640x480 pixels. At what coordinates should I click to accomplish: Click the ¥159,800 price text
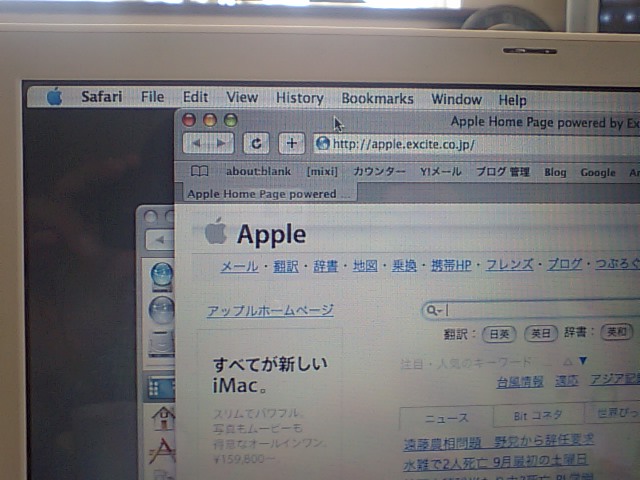click(x=244, y=459)
